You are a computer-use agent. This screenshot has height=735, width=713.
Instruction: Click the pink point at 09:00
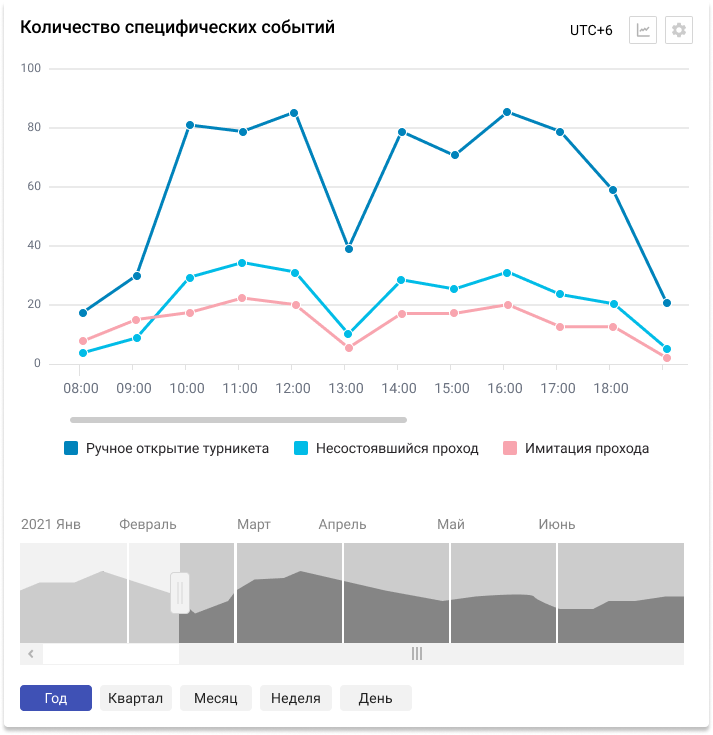click(136, 320)
